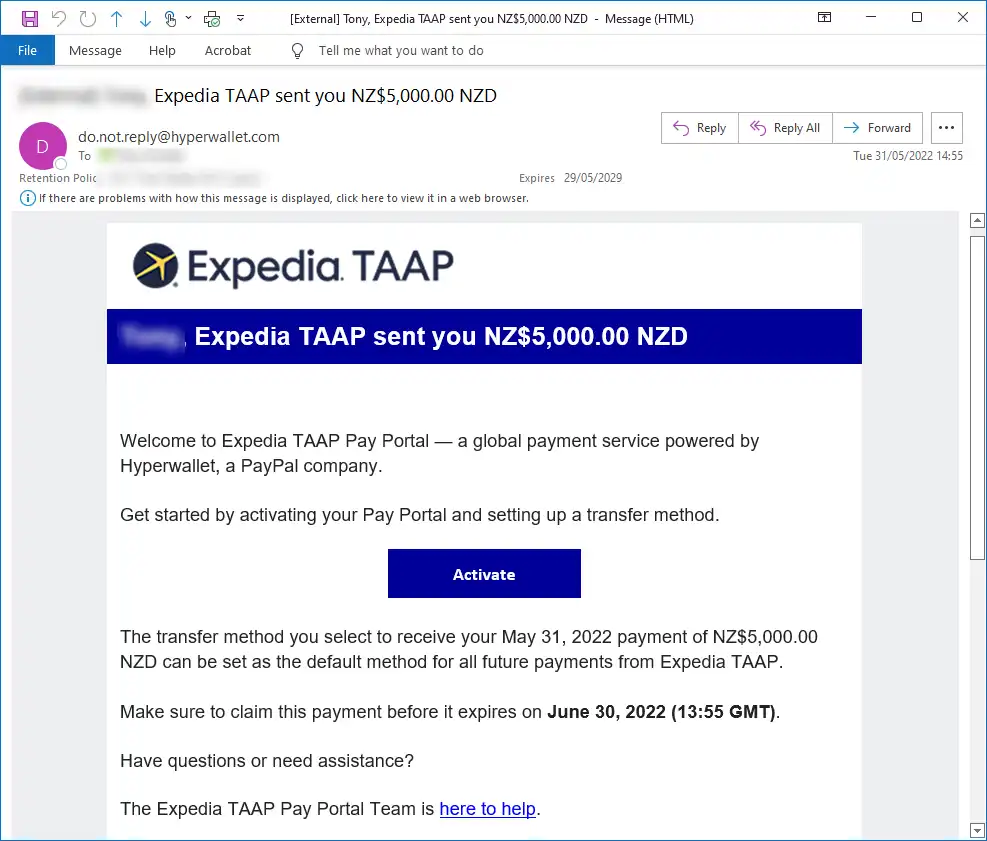Click the 'Tell me what you want to do' box
The height and width of the screenshot is (841, 987).
pos(400,50)
